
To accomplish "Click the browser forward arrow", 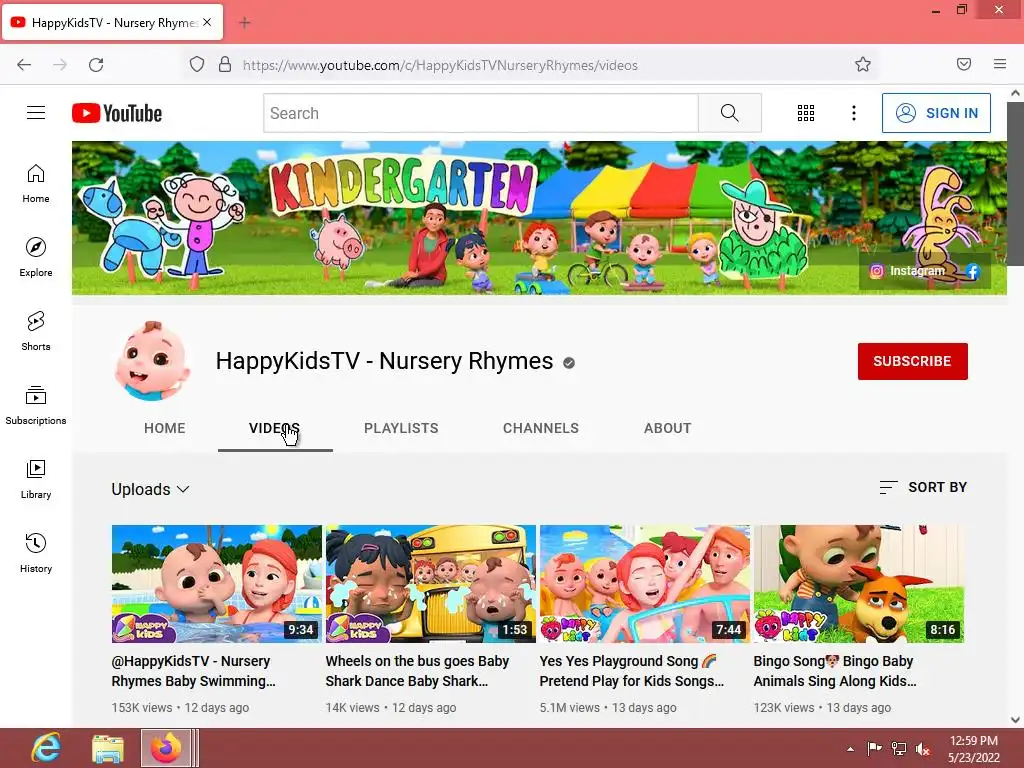I will tap(60, 65).
